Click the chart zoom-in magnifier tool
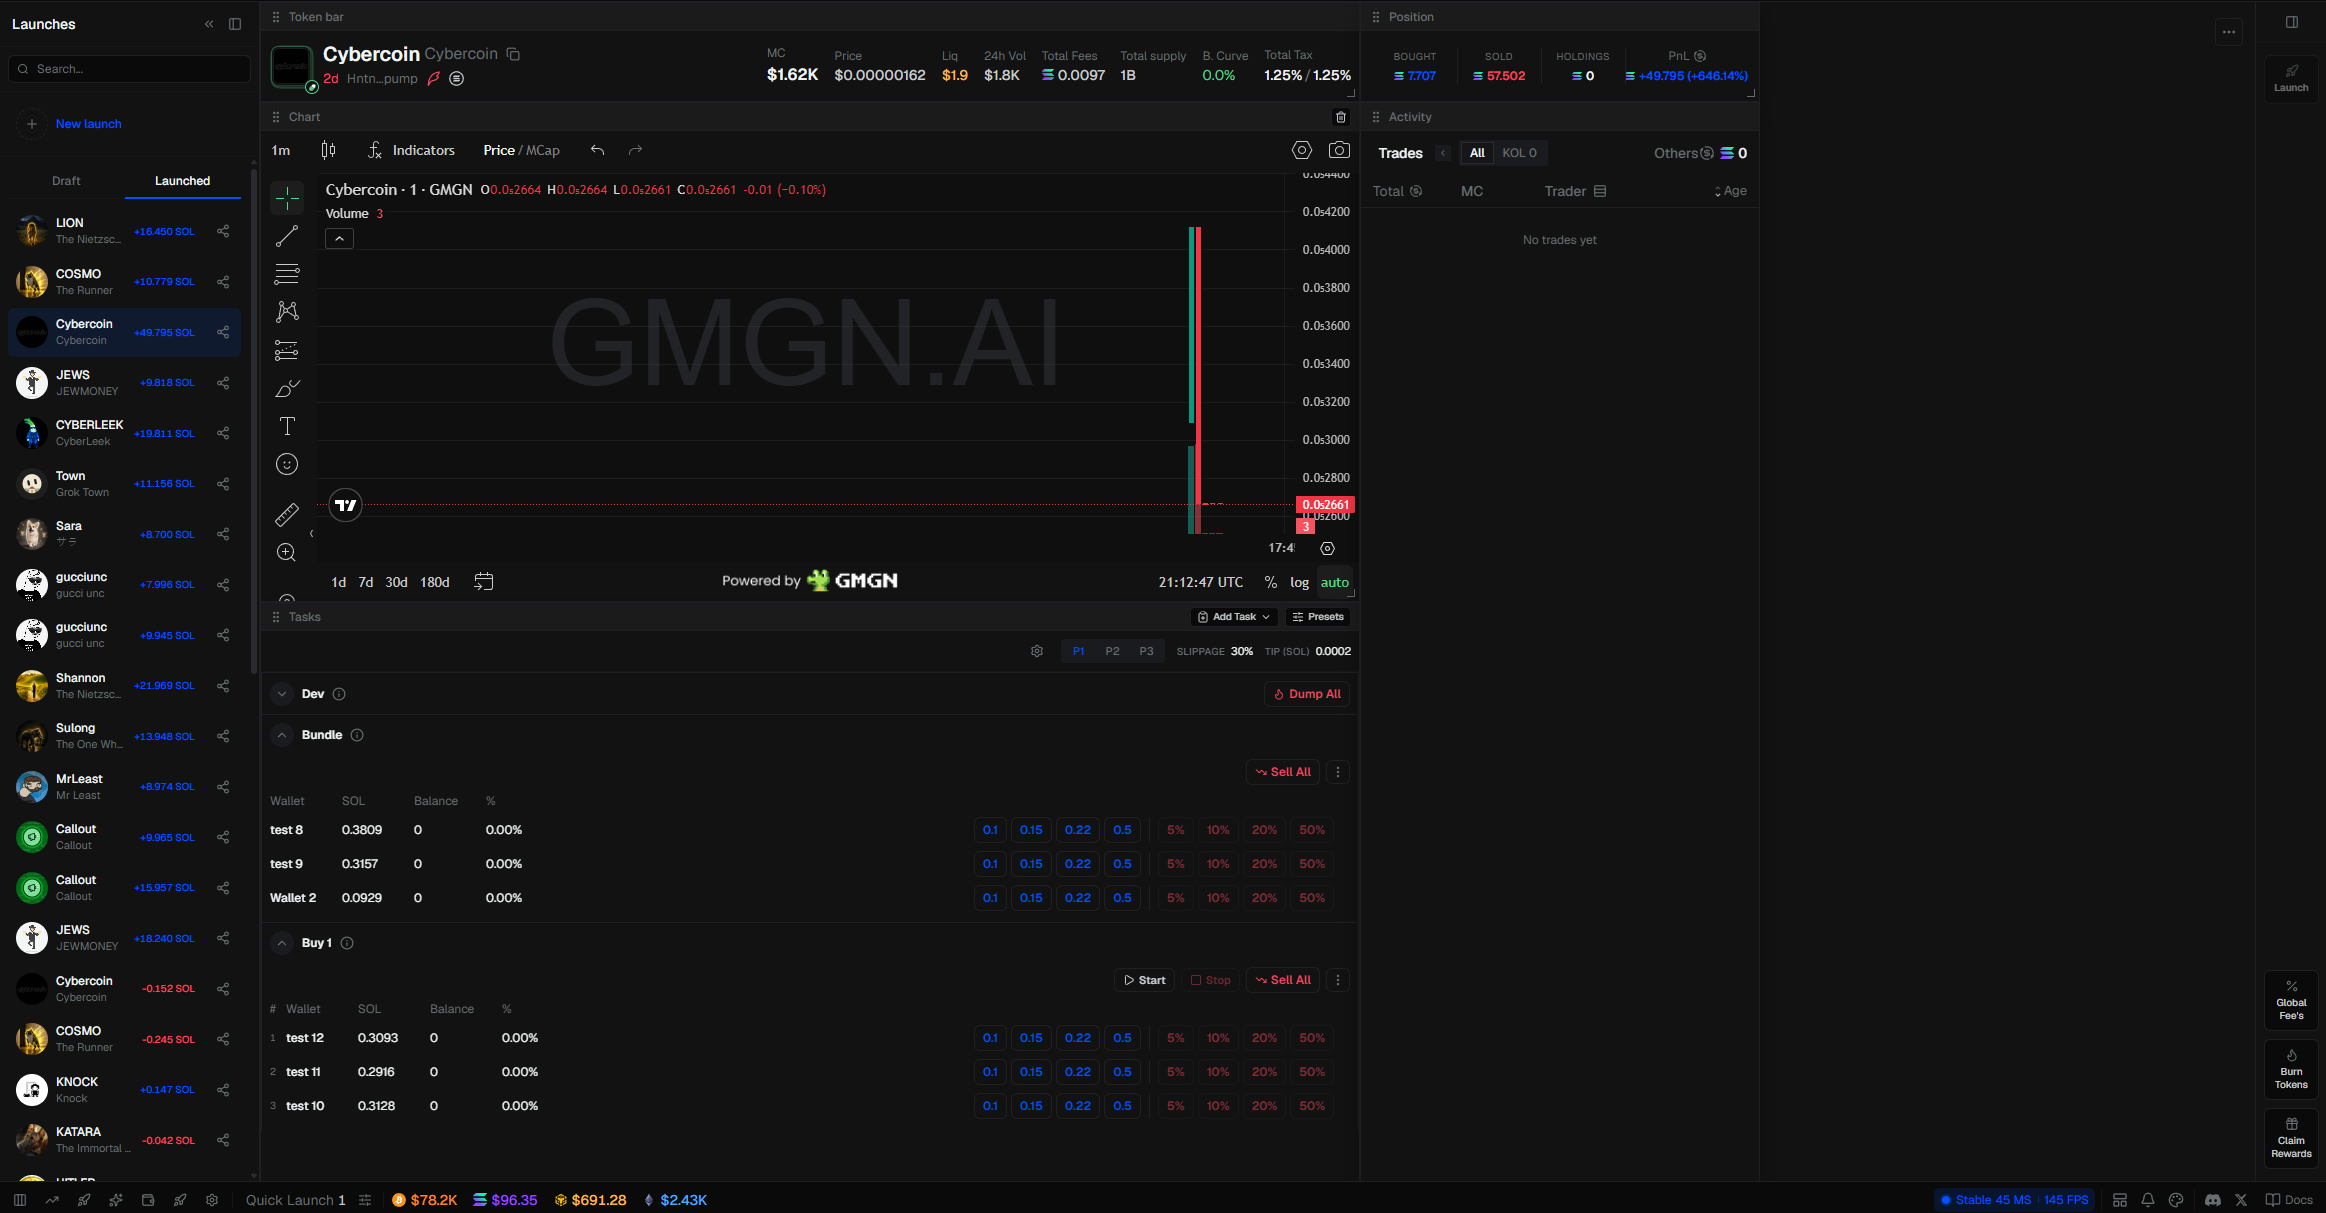 [x=287, y=552]
